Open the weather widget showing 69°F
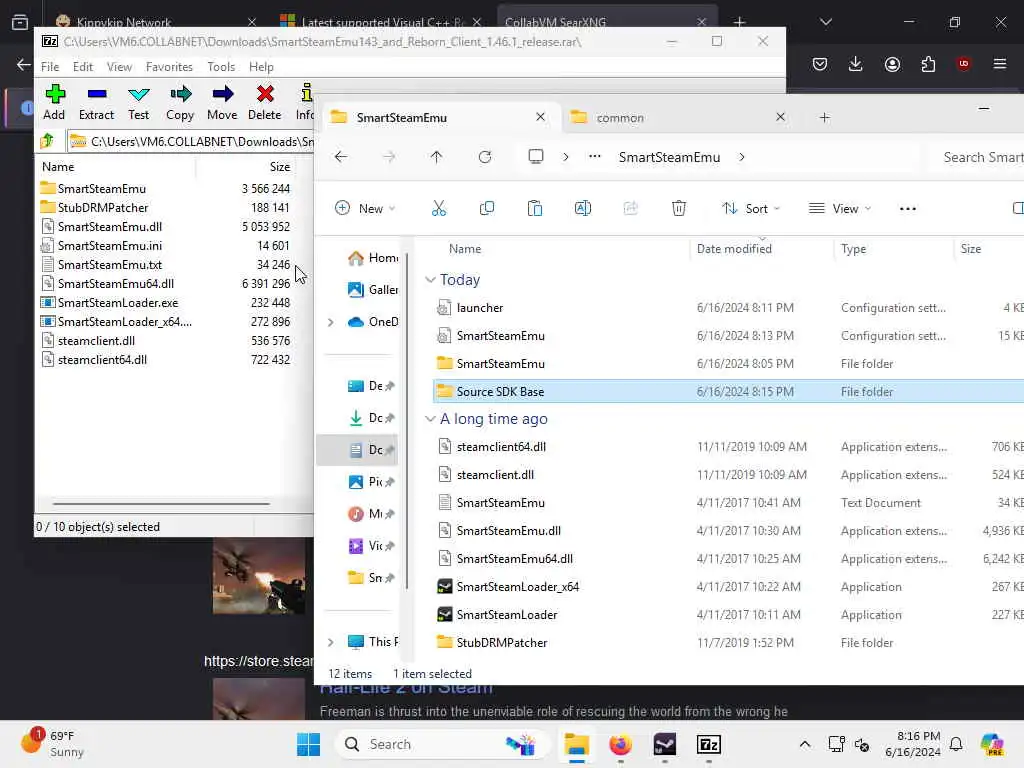The width and height of the screenshot is (1024, 768). pos(52,744)
